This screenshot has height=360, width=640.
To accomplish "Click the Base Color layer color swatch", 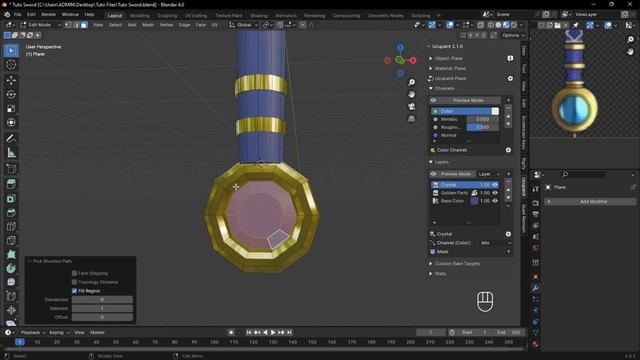I will pos(474,201).
